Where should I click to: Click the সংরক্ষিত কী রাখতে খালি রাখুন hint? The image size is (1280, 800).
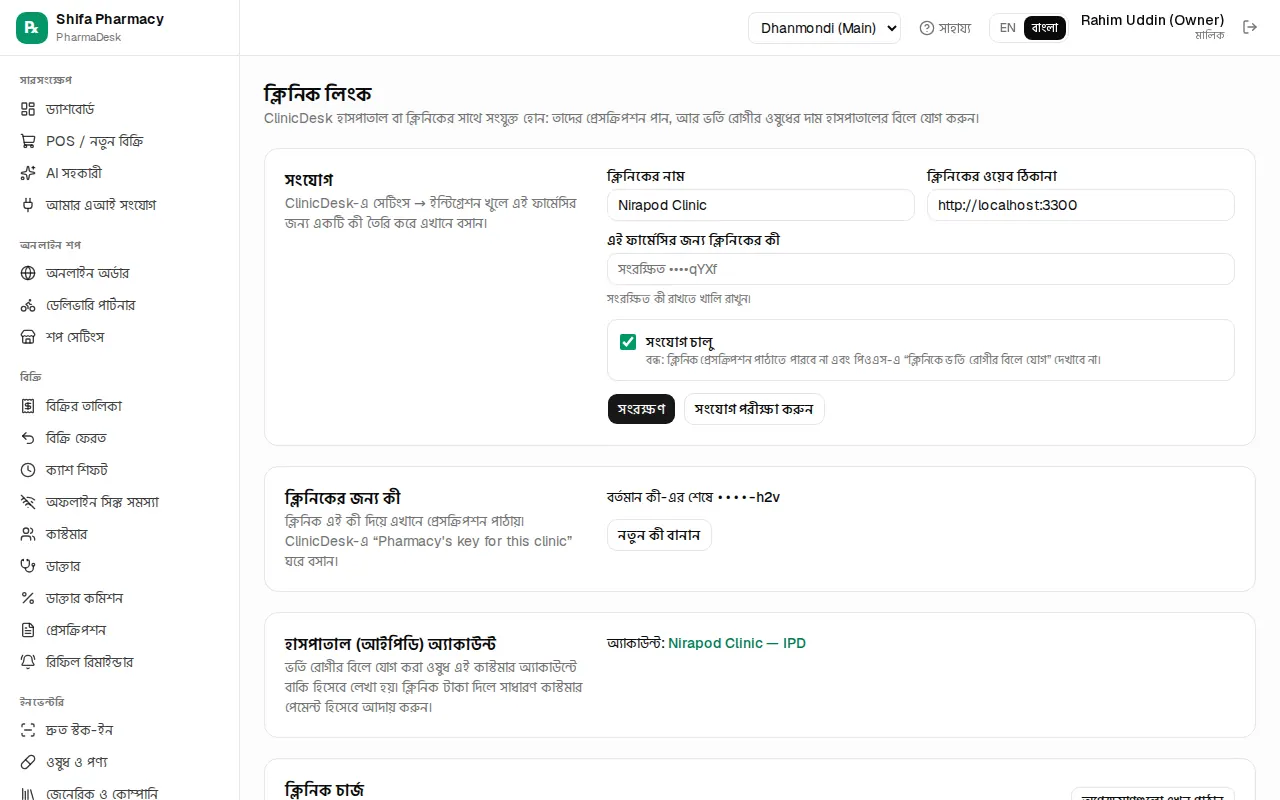click(679, 299)
